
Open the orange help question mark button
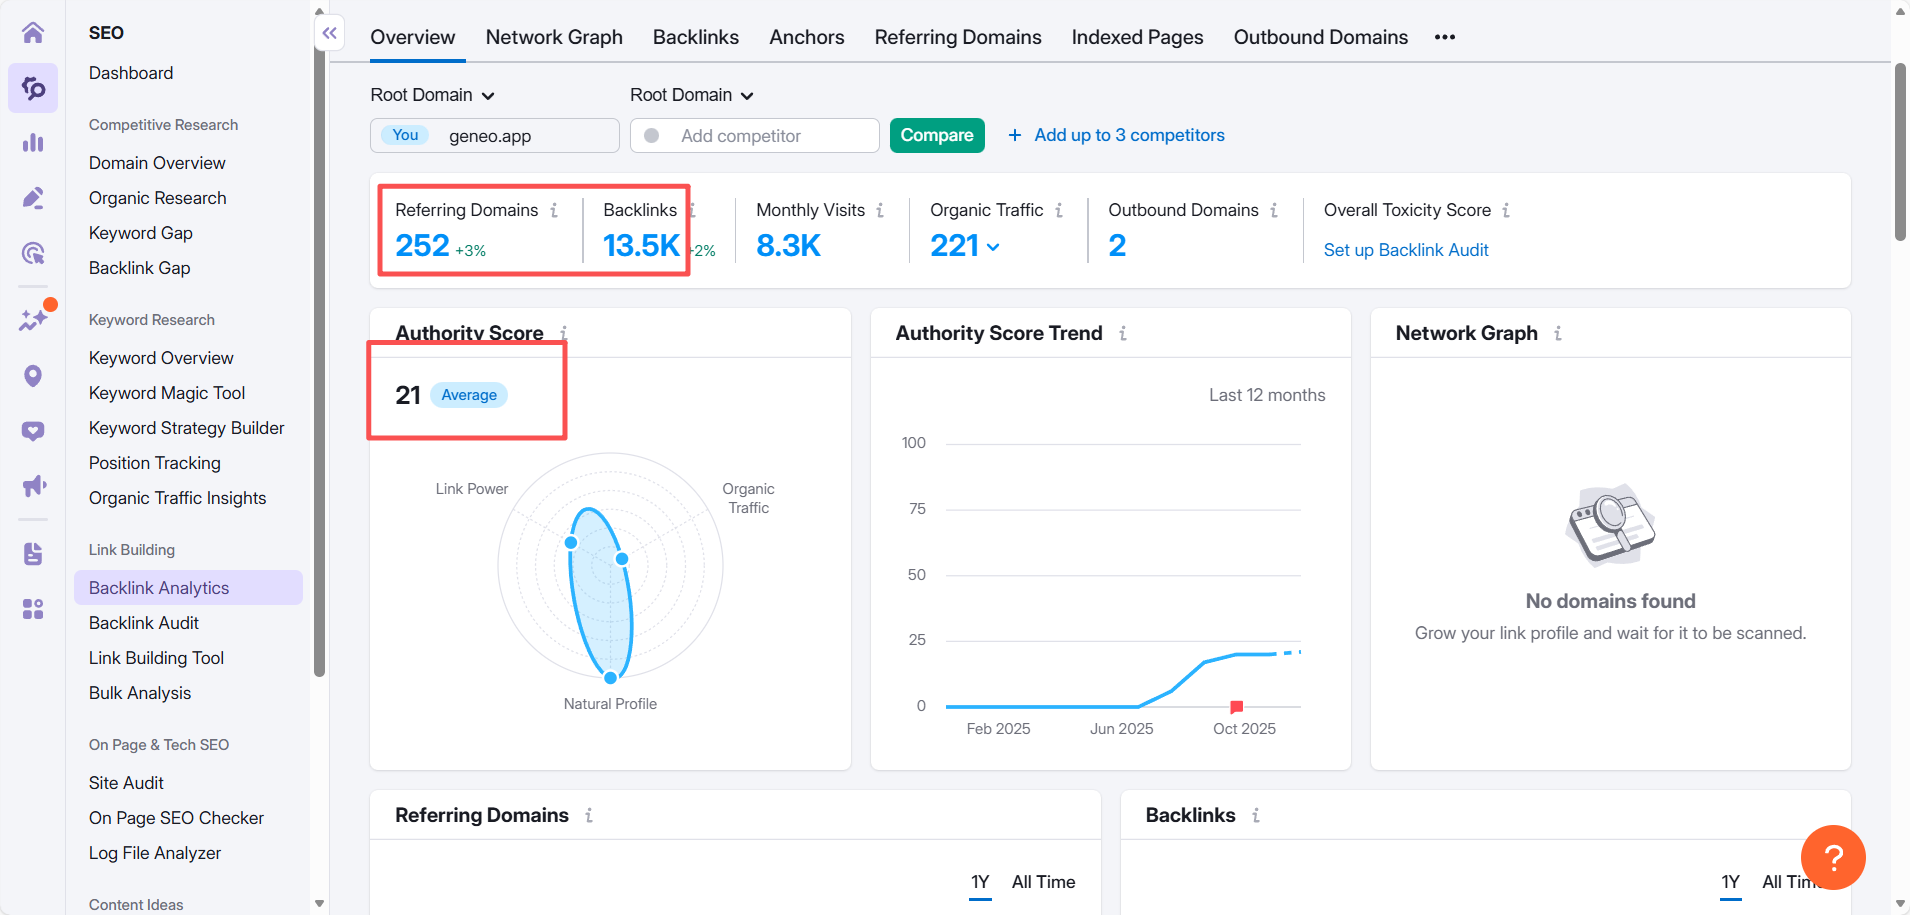pos(1833,857)
